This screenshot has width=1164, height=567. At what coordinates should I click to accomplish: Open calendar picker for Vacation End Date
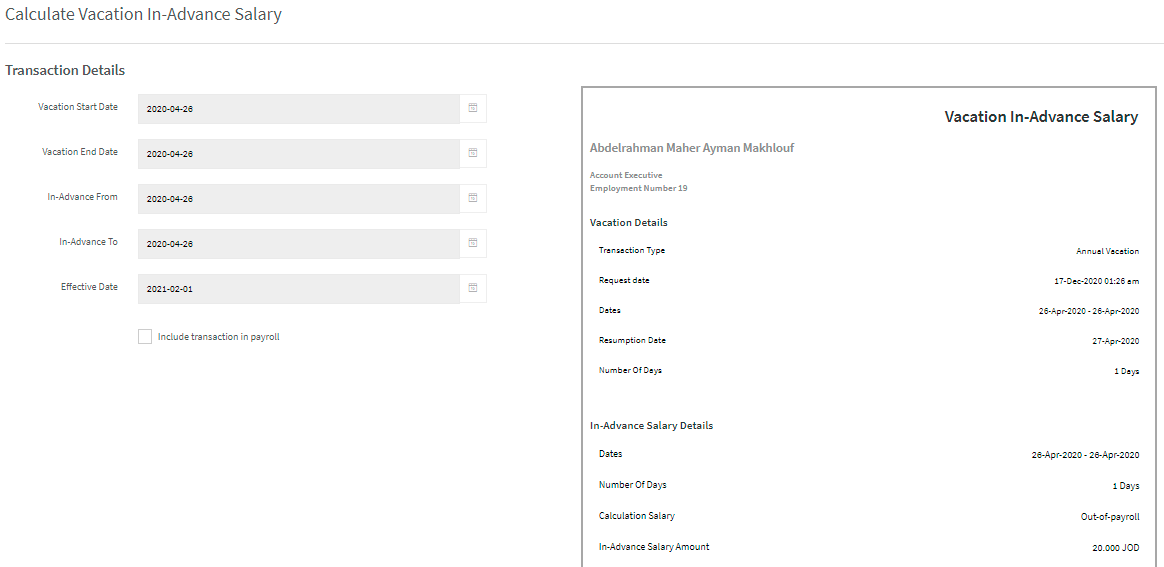tap(473, 154)
